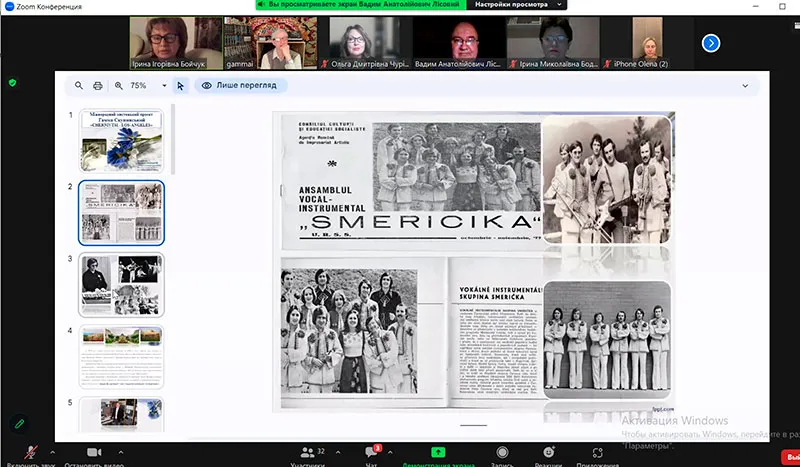The width and height of the screenshot is (800, 467).
Task: Click the zoom magnifier icon beside 75%
Action: coord(119,86)
